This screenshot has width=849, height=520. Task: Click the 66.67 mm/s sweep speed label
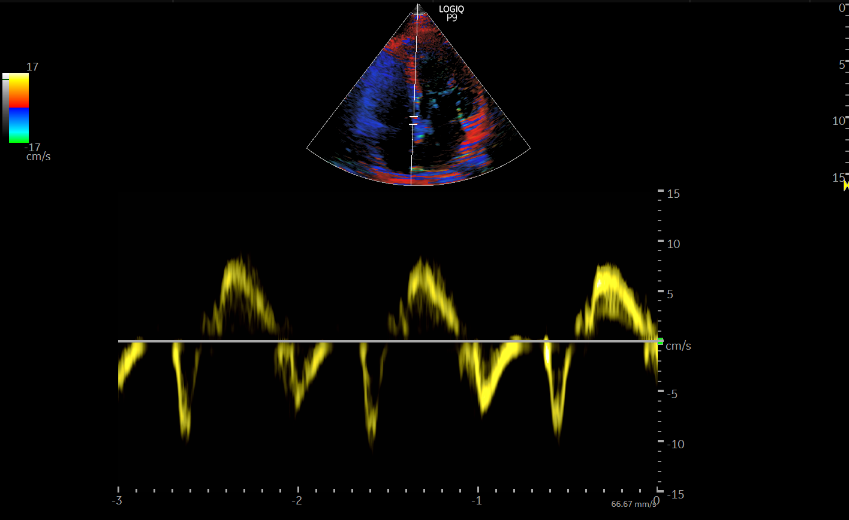pos(634,504)
